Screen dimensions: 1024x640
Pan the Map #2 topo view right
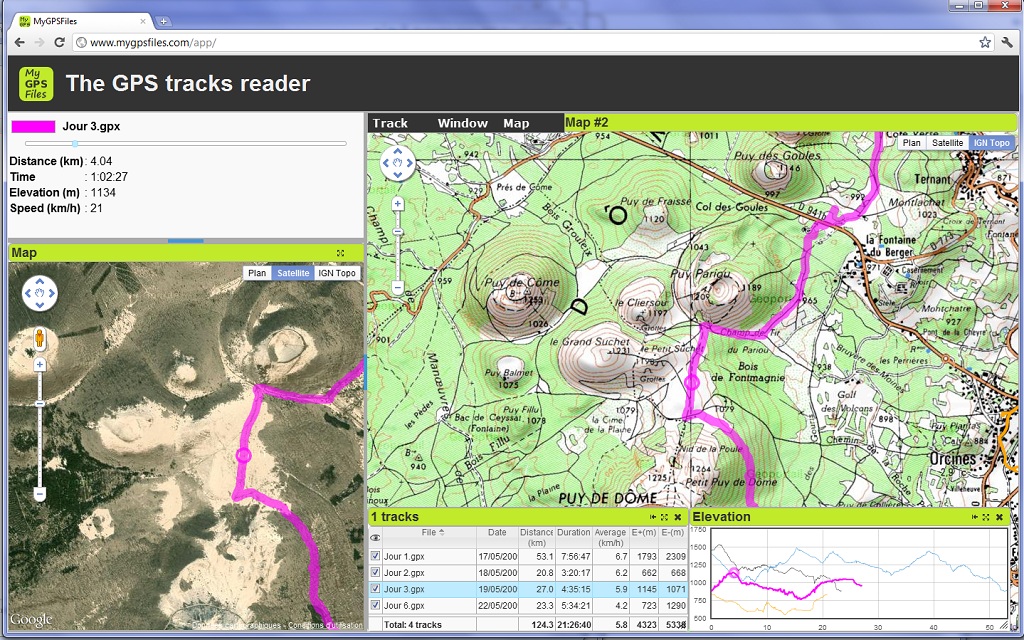click(x=409, y=163)
